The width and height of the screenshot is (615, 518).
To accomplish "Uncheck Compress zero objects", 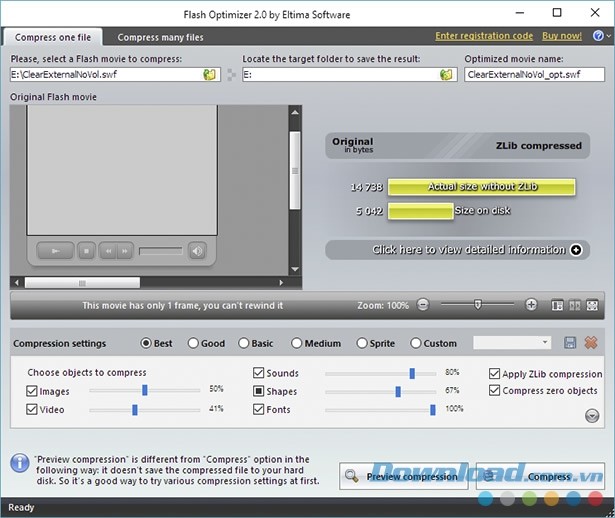I will click(x=495, y=391).
